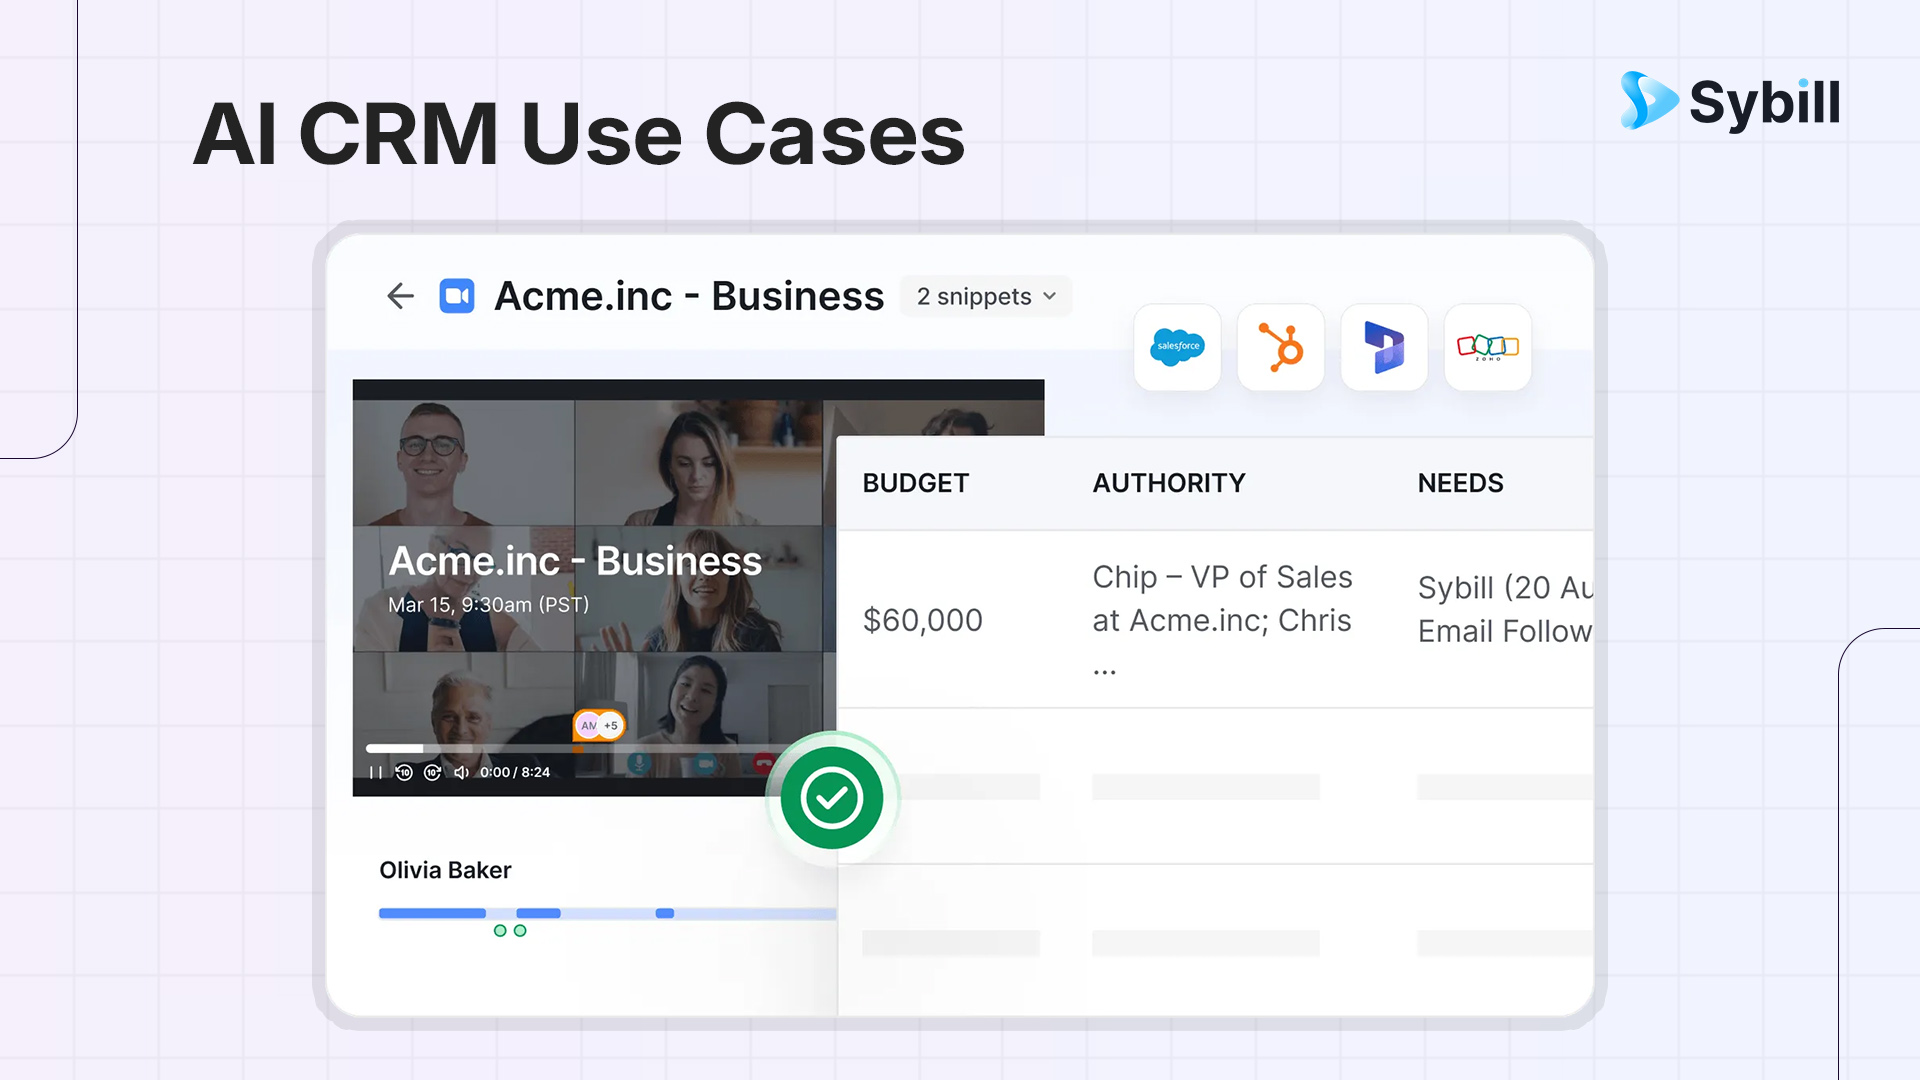This screenshot has height=1080, width=1920.
Task: Open the 2 snippets dropdown
Action: tap(986, 296)
